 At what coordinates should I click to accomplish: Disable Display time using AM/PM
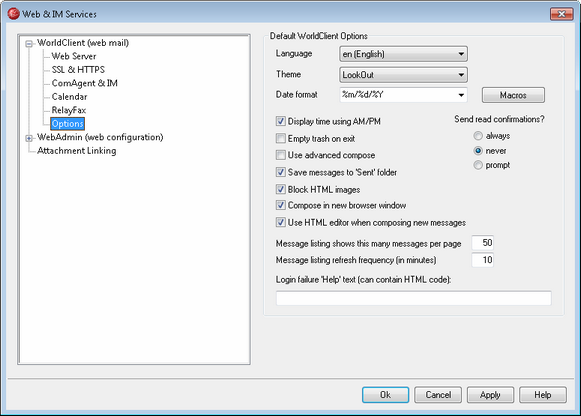pyautogui.click(x=281, y=121)
